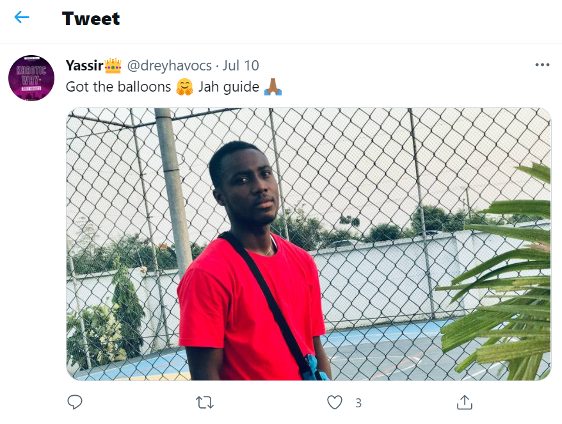This screenshot has height=424, width=562.
Task: Open Yassir's round profile avatar
Action: click(31, 78)
